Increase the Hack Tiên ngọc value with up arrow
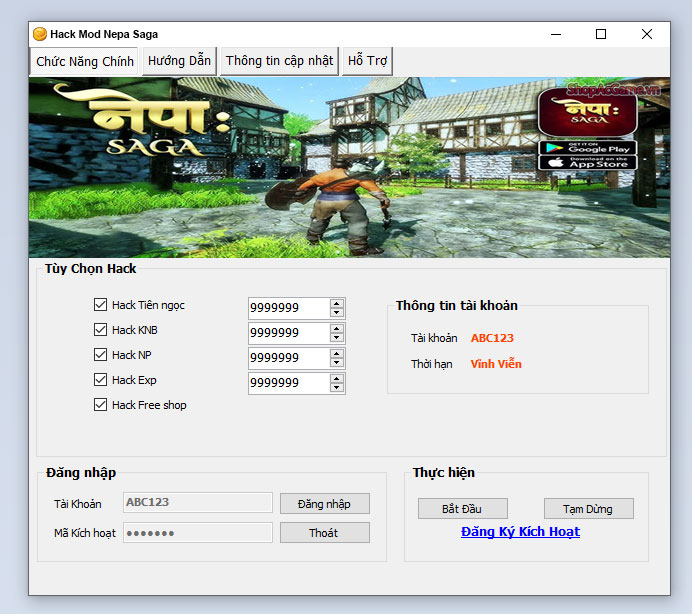Screen dimensions: 693x616 point(337,304)
